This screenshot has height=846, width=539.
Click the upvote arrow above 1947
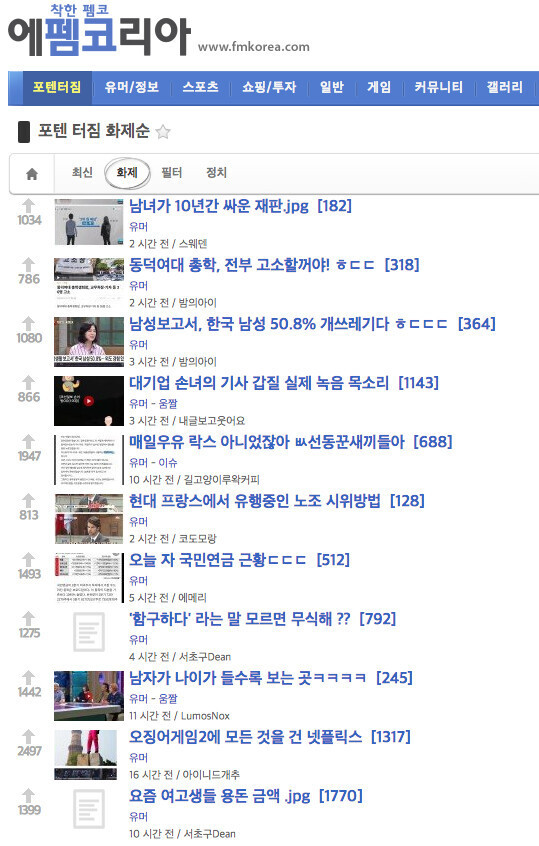(x=29, y=441)
